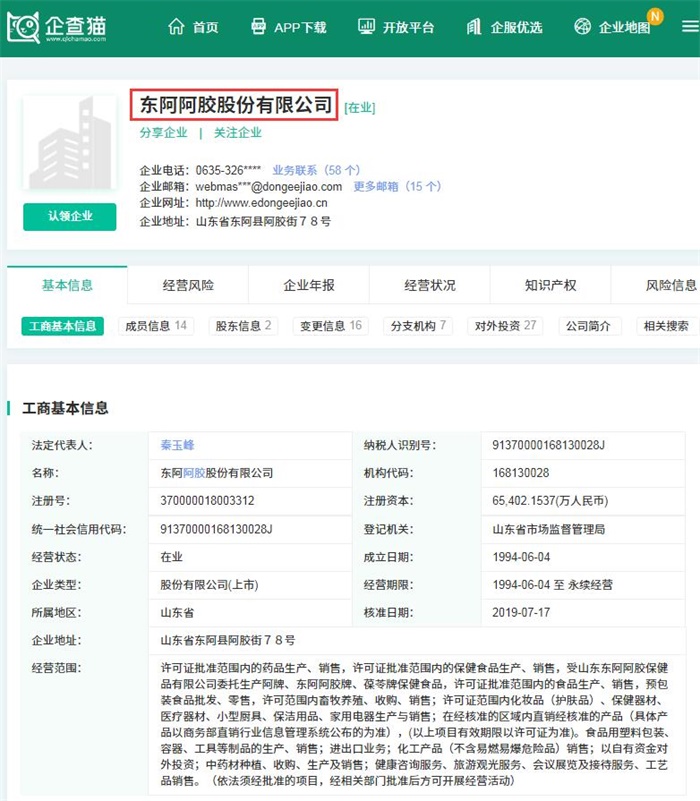The height and width of the screenshot is (801, 700).
Task: Switch to the 知识产权 tab
Action: click(550, 285)
